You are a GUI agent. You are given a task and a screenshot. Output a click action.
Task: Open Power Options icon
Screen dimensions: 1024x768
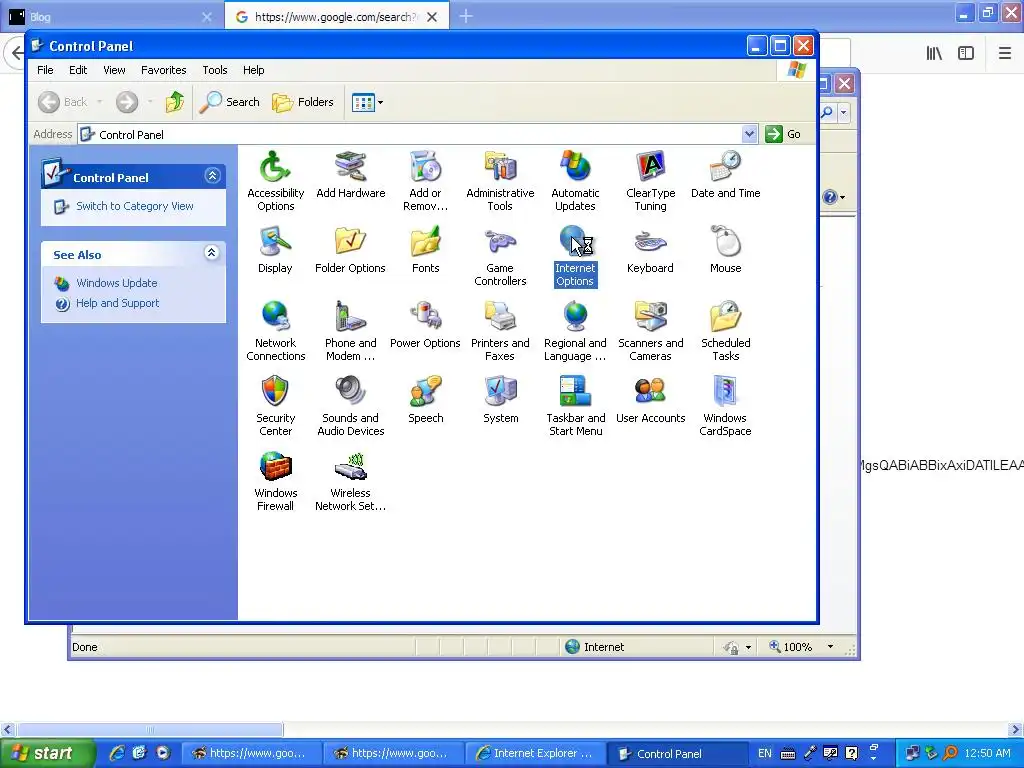coord(425,325)
